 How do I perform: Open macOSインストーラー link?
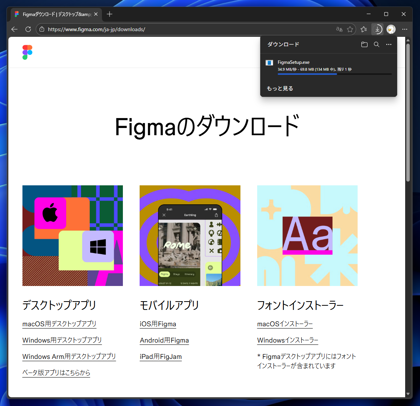point(285,324)
